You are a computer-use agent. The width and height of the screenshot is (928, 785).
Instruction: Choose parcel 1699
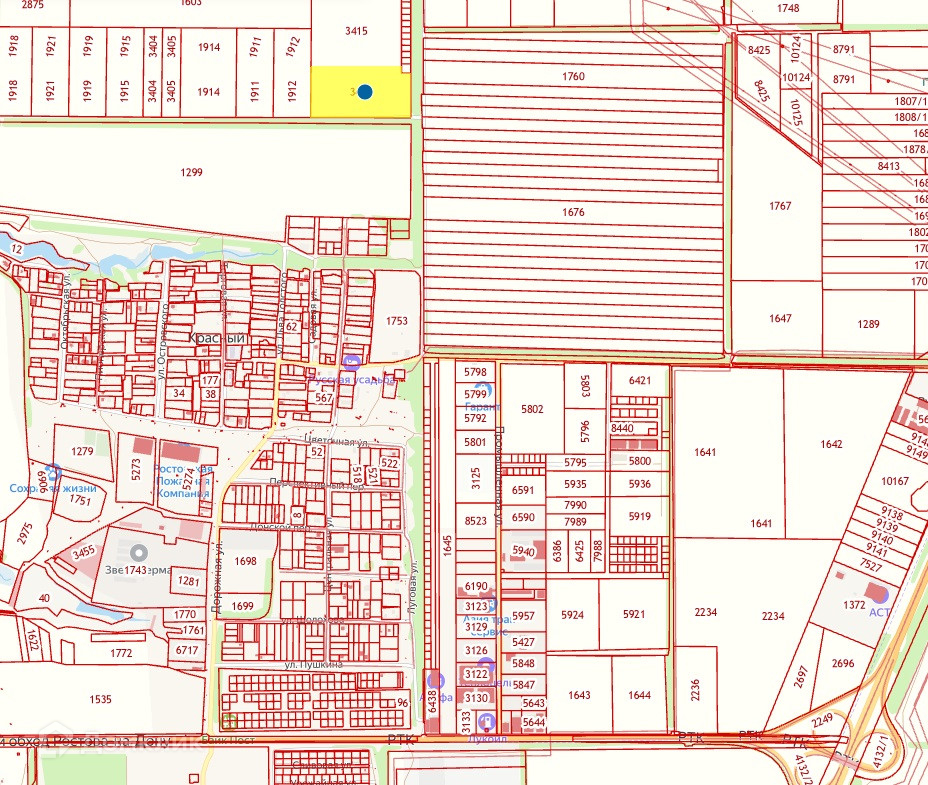tap(242, 606)
